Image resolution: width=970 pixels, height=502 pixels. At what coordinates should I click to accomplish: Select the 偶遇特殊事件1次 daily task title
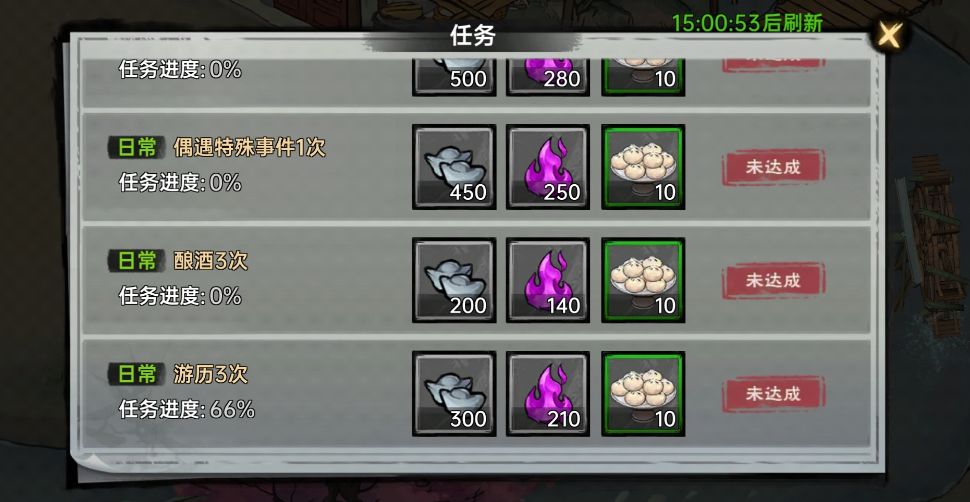tap(249, 148)
